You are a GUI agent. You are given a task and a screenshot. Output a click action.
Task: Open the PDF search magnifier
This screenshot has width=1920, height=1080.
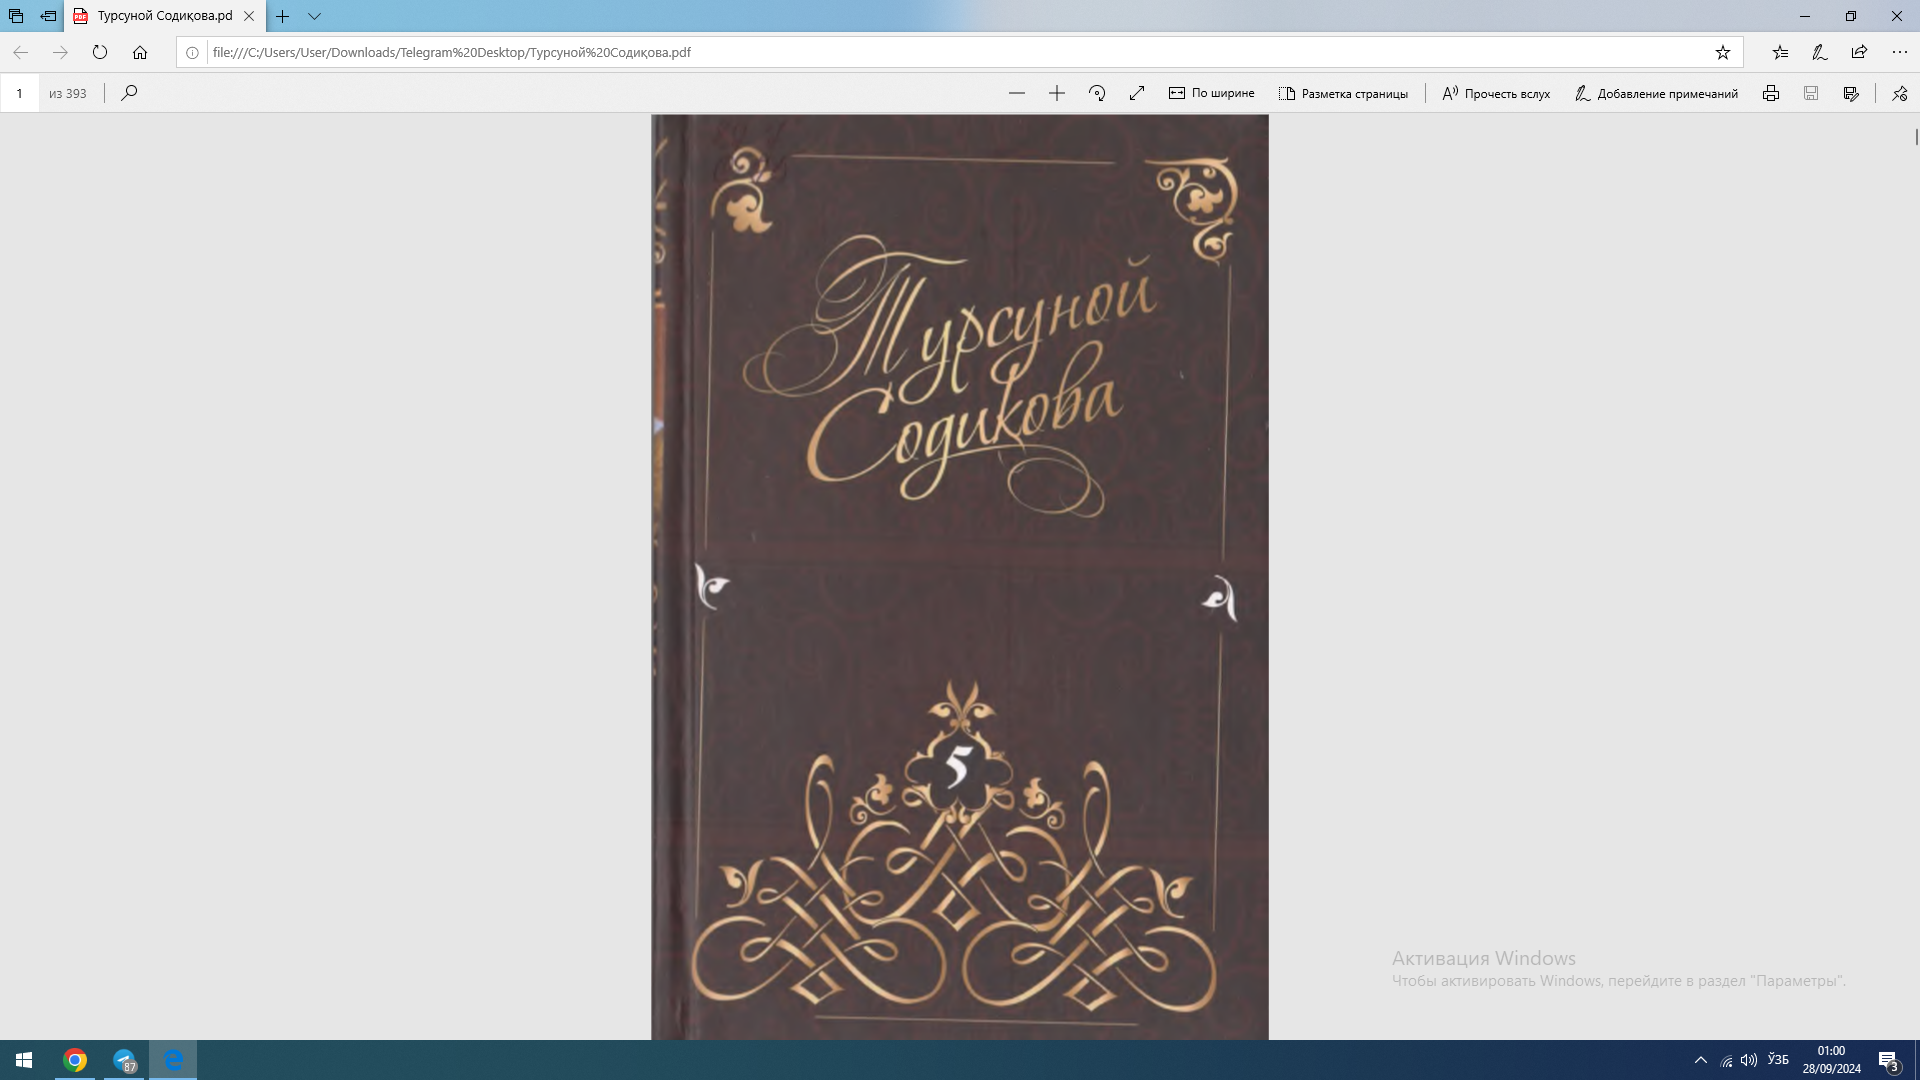129,93
